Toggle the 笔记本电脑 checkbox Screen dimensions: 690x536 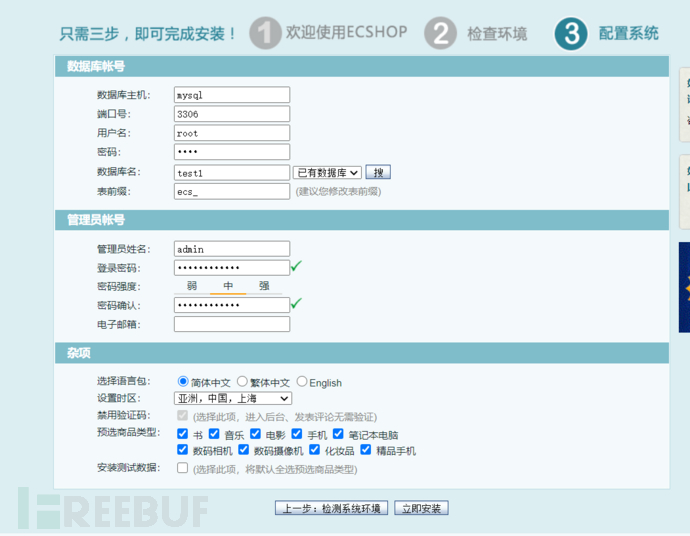(338, 434)
